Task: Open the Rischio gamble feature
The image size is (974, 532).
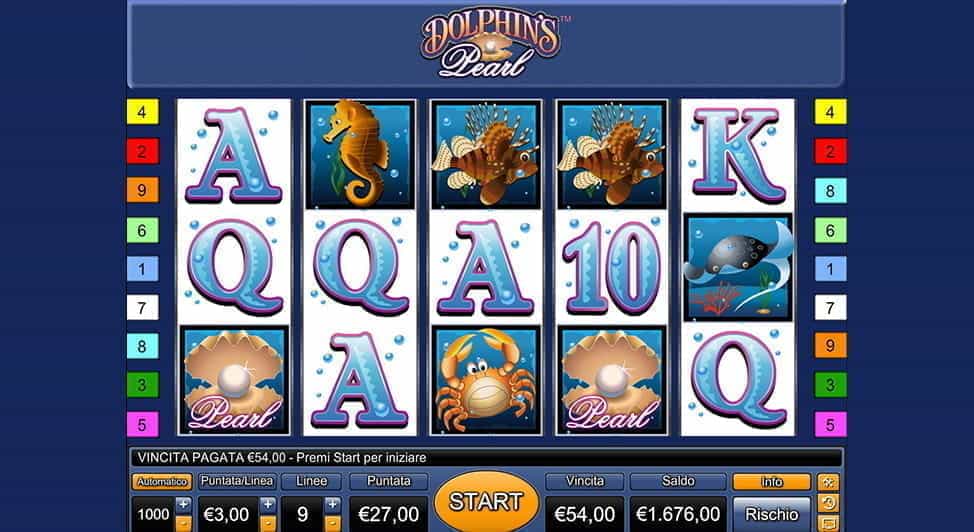Action: [771, 514]
